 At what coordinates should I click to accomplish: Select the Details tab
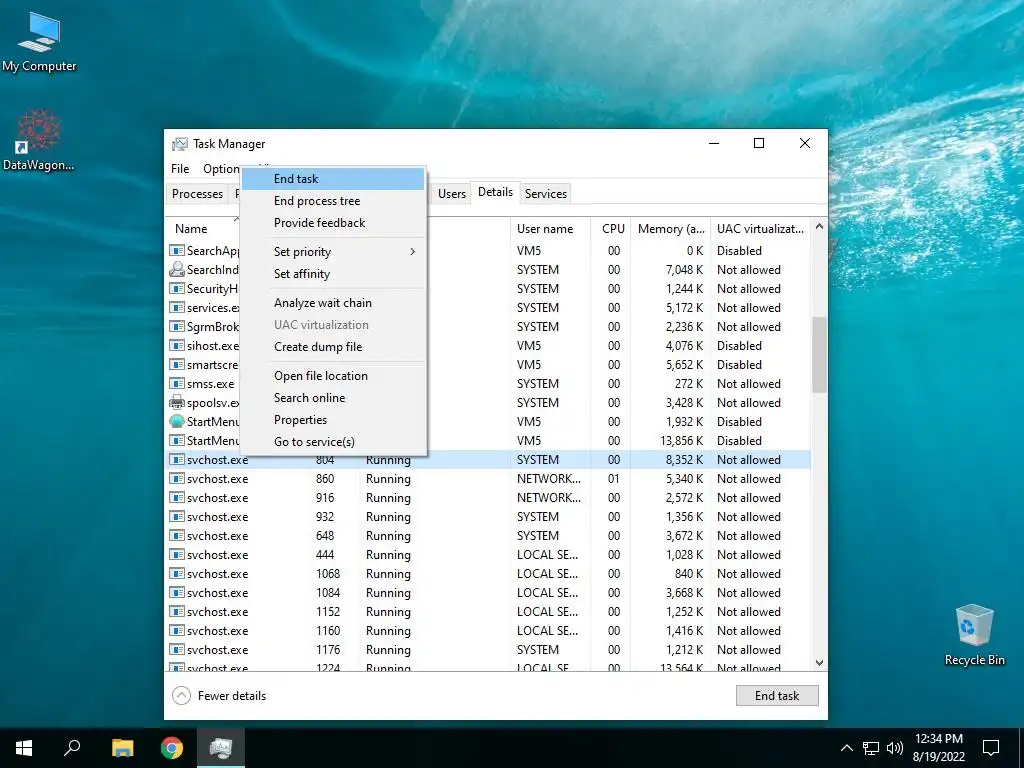[x=496, y=192]
